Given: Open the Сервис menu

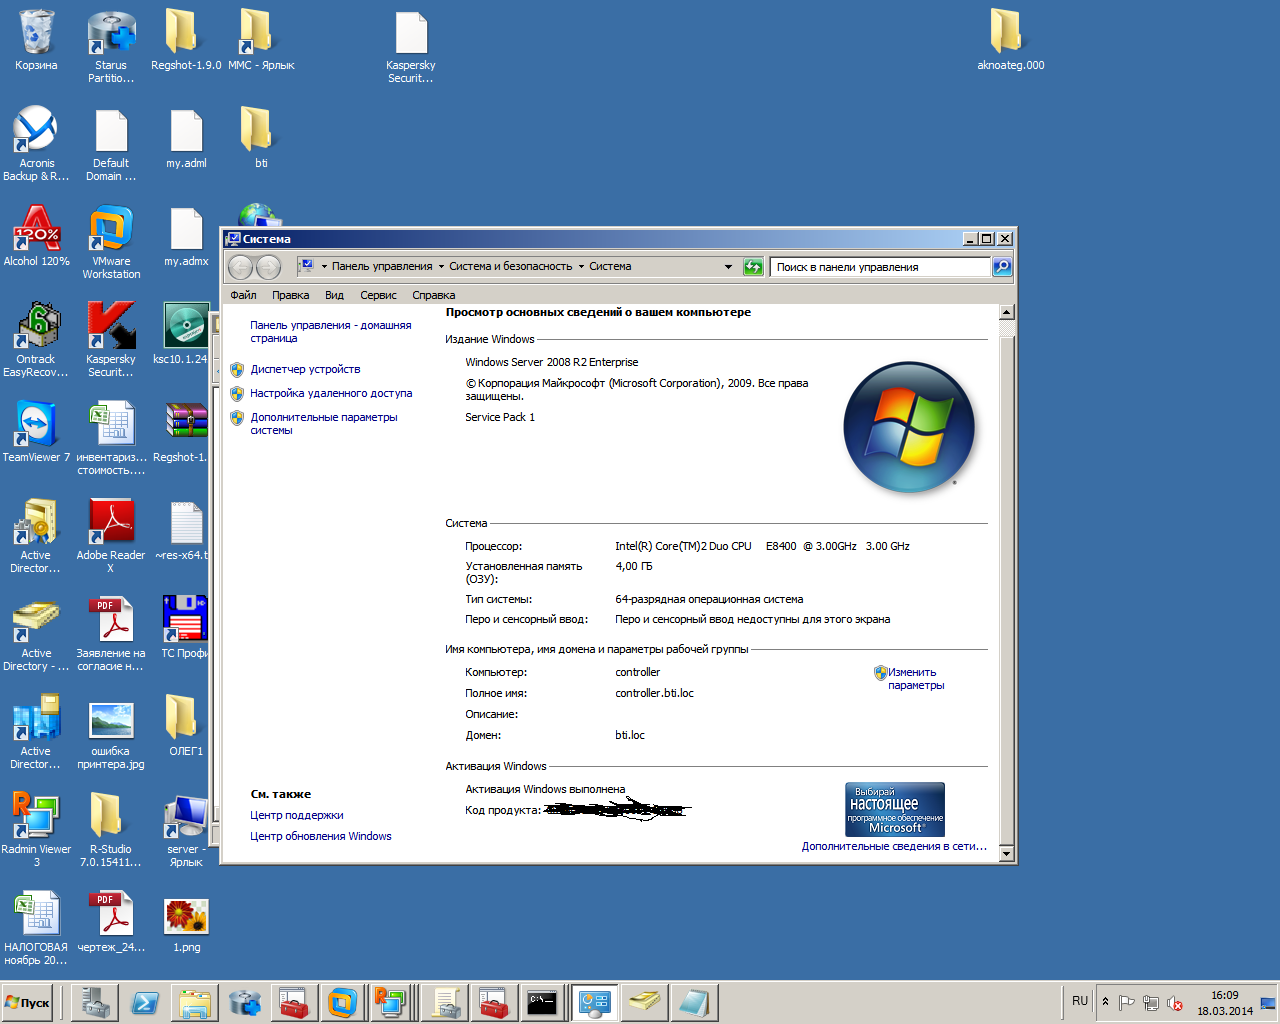Looking at the screenshot, I should pos(378,295).
